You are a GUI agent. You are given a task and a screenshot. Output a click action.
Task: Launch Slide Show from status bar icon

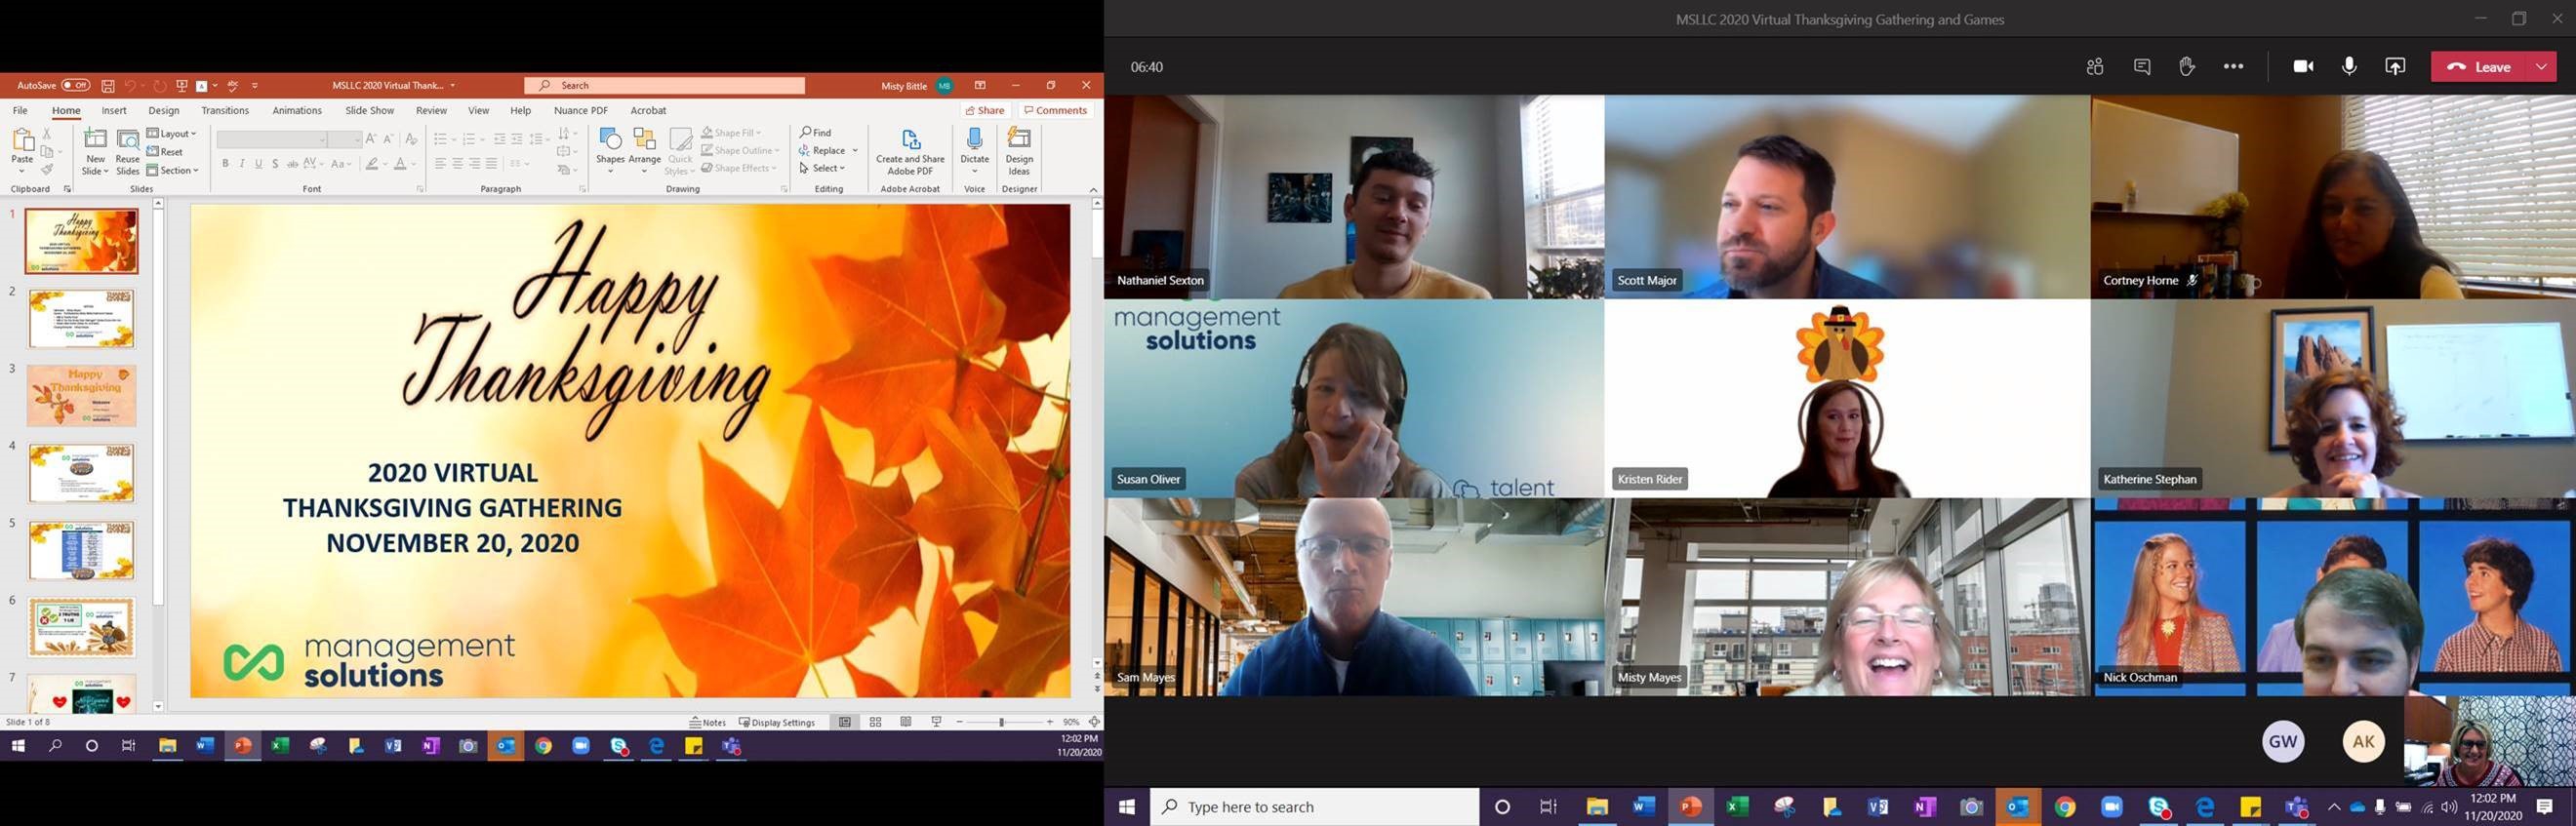pos(937,722)
